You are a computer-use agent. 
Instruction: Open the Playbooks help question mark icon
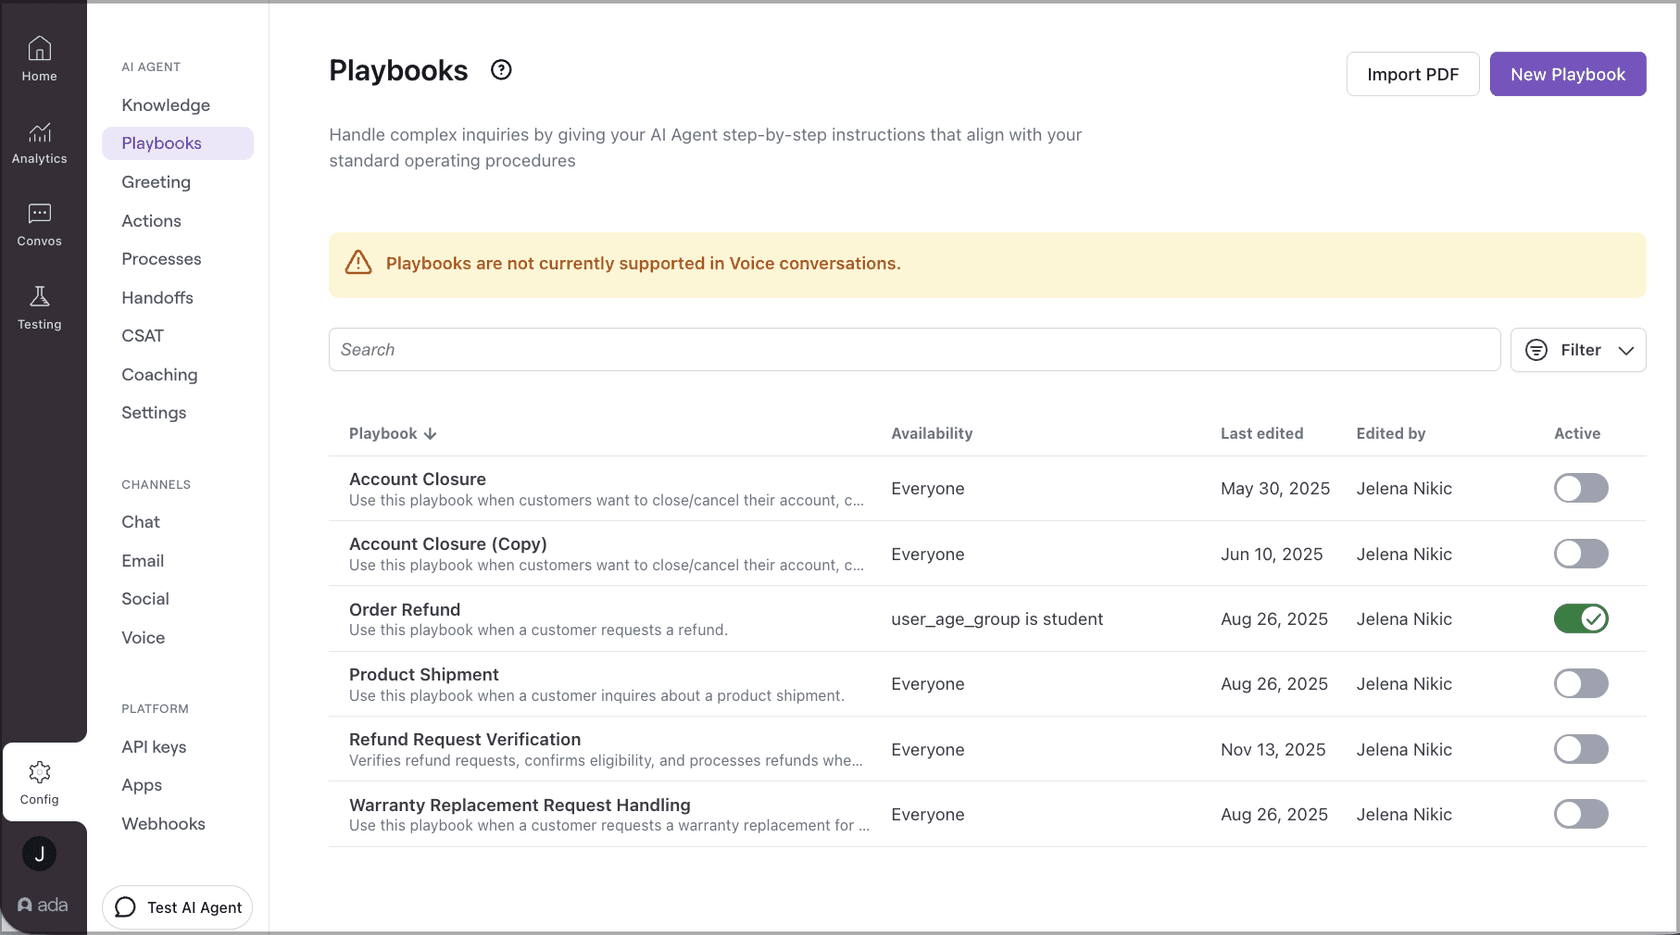(500, 69)
